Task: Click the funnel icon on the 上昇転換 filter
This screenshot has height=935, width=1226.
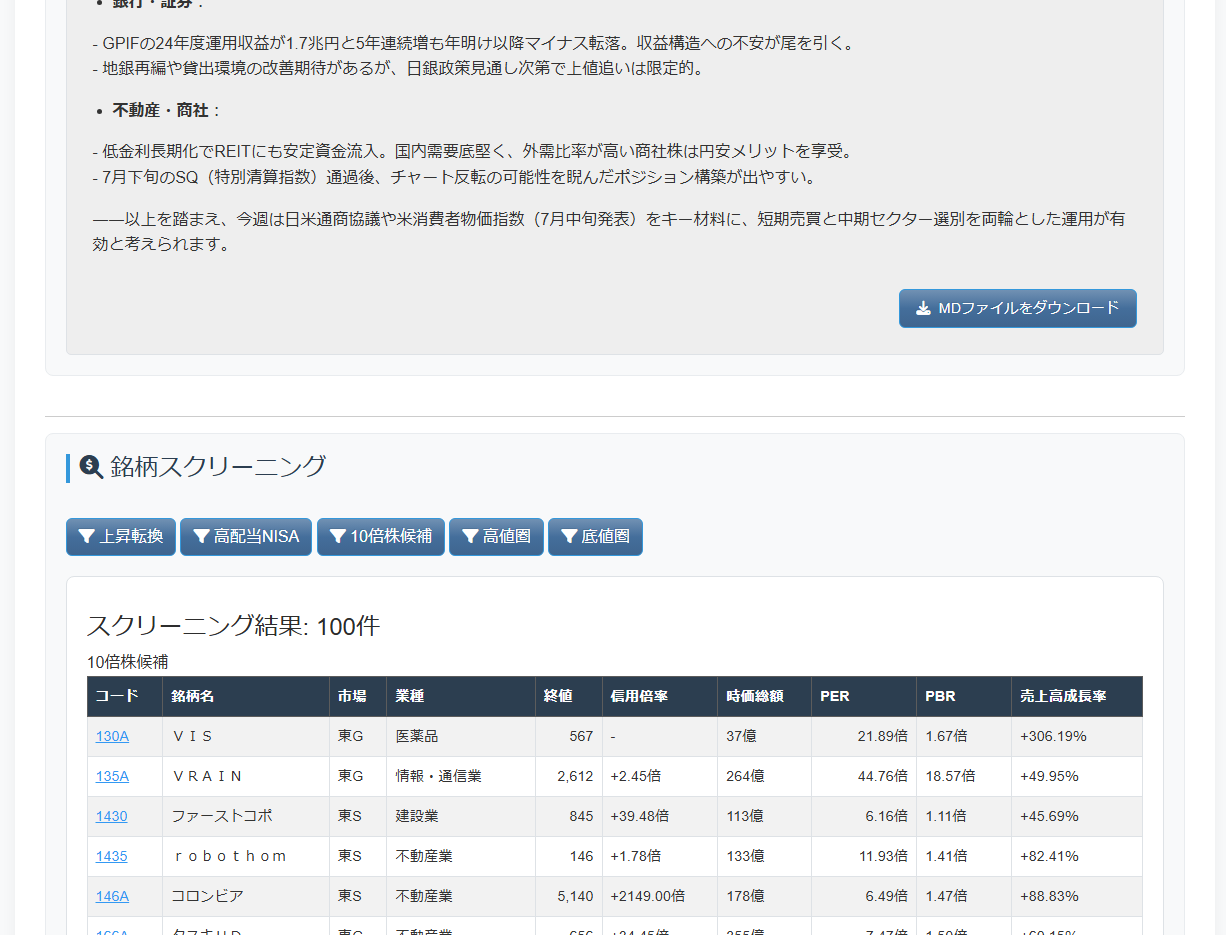Action: tap(85, 537)
